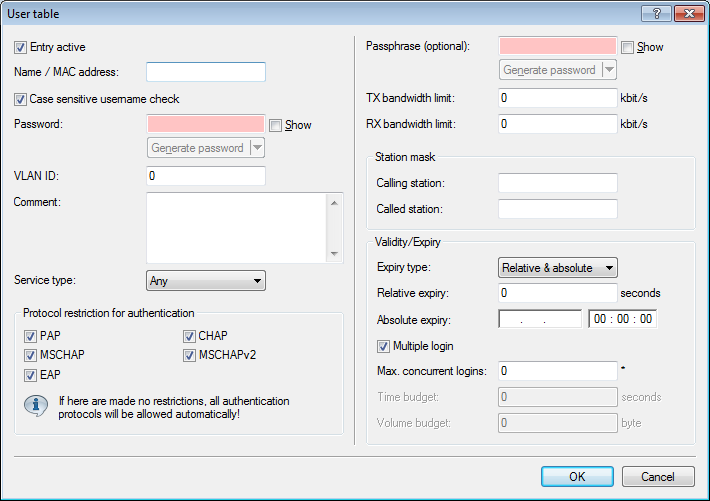
Task: Toggle Case sensitive username check
Action: click(x=20, y=99)
